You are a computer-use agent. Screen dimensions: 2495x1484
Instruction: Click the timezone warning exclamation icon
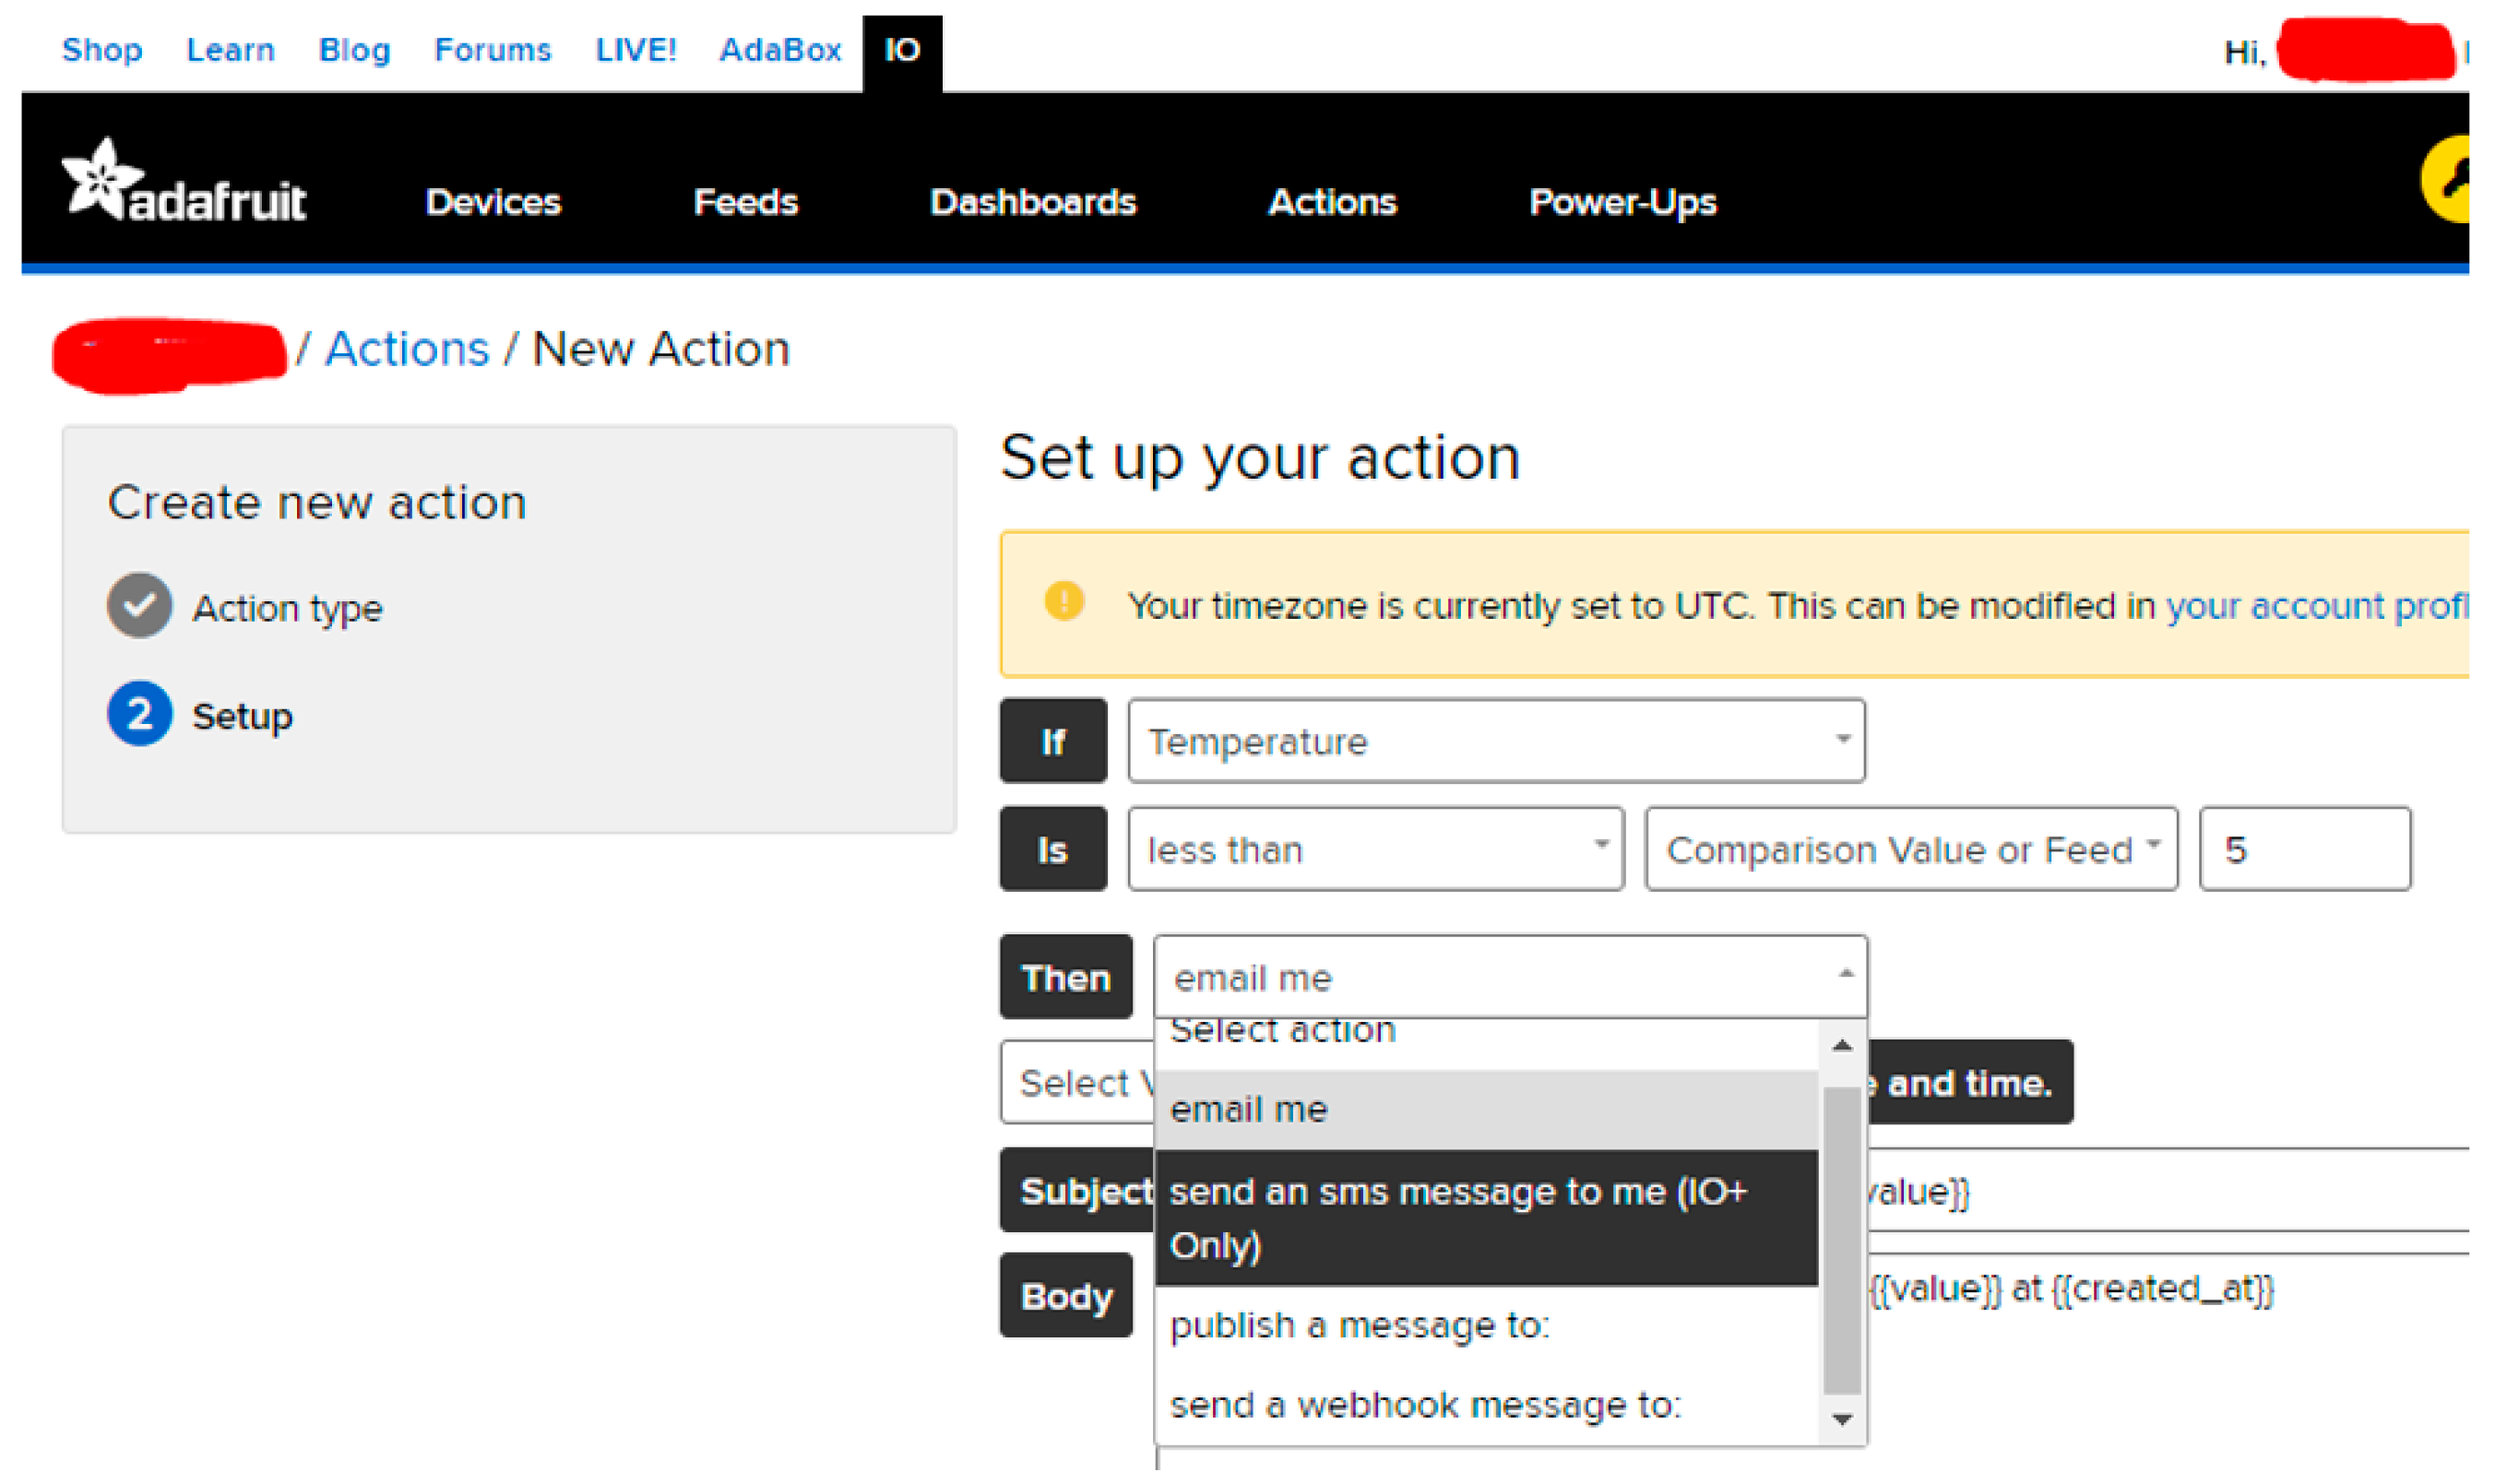coord(1064,602)
